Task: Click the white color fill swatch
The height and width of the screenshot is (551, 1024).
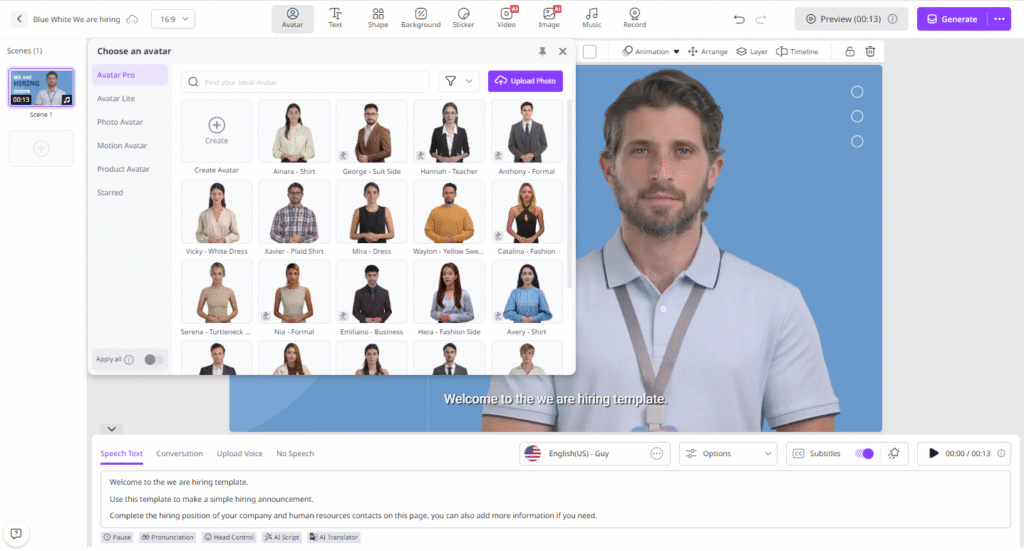Action: tap(590, 51)
